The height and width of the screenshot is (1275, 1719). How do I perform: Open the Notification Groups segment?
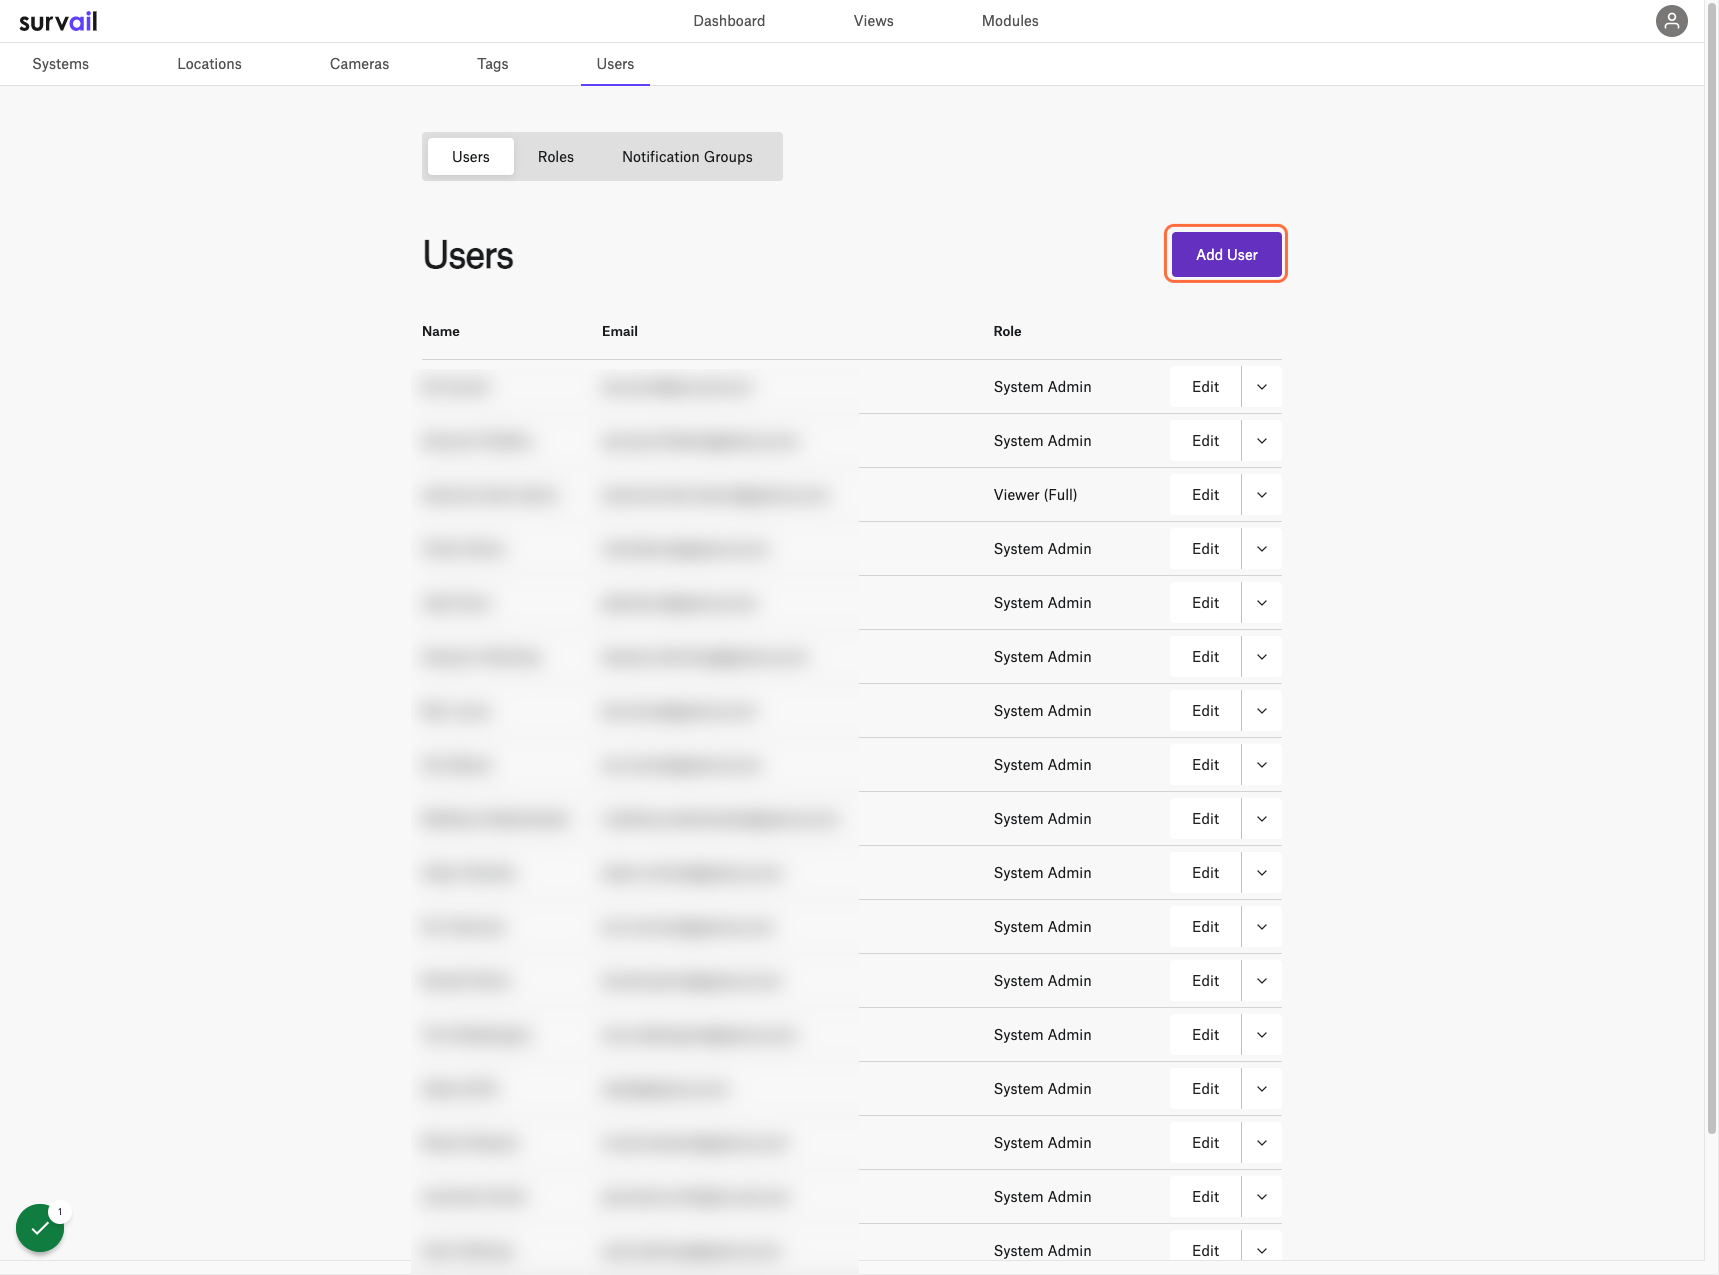[x=687, y=157]
